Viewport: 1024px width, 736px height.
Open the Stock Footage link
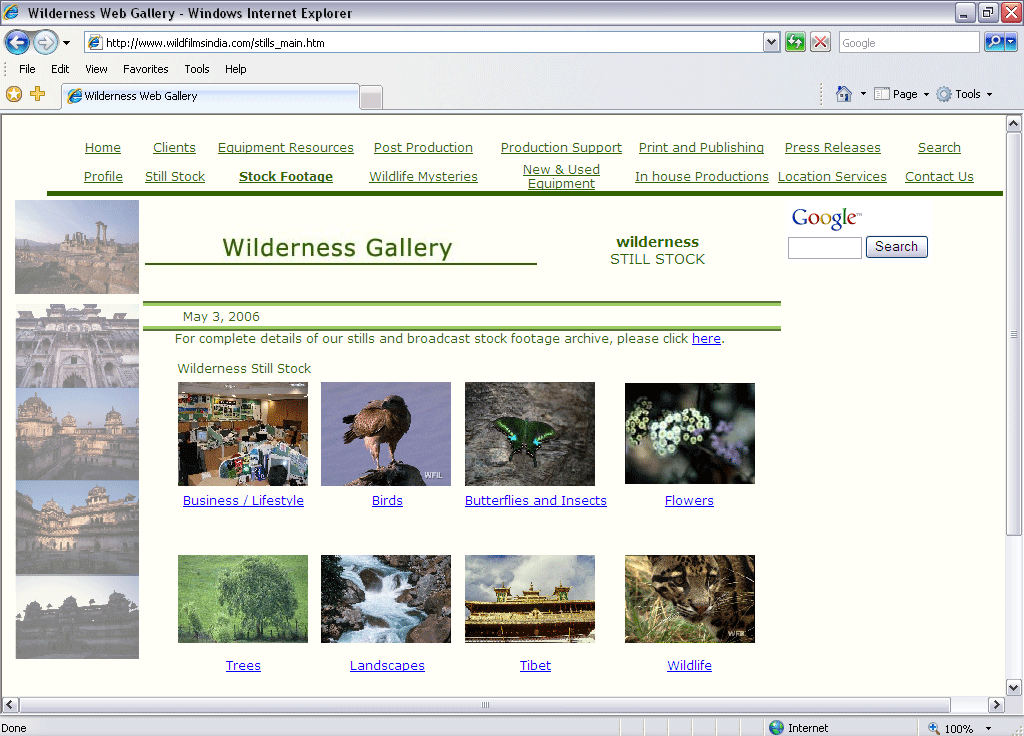[286, 176]
